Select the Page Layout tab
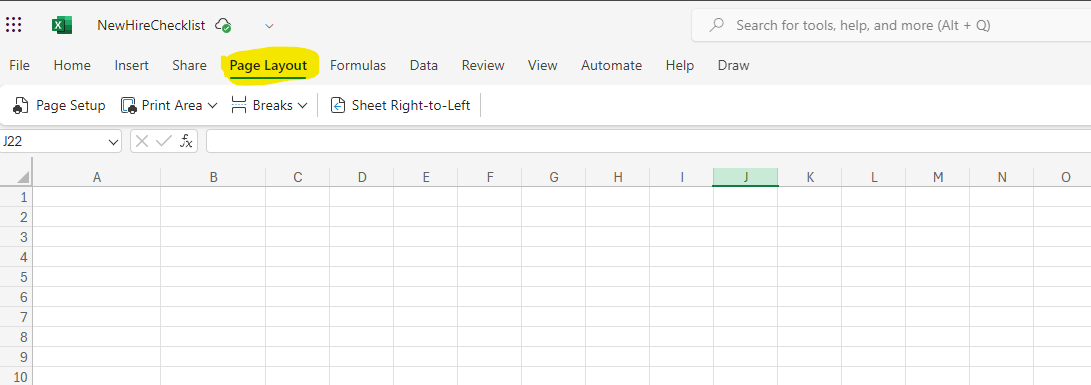 point(269,65)
